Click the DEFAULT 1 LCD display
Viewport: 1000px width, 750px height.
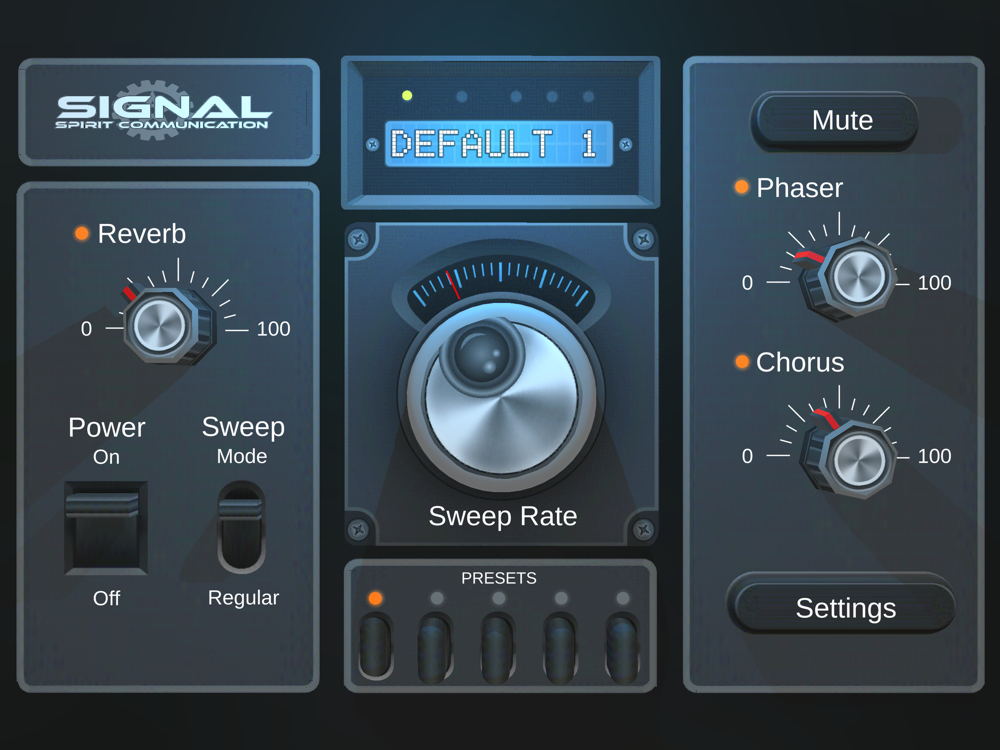pos(499,144)
